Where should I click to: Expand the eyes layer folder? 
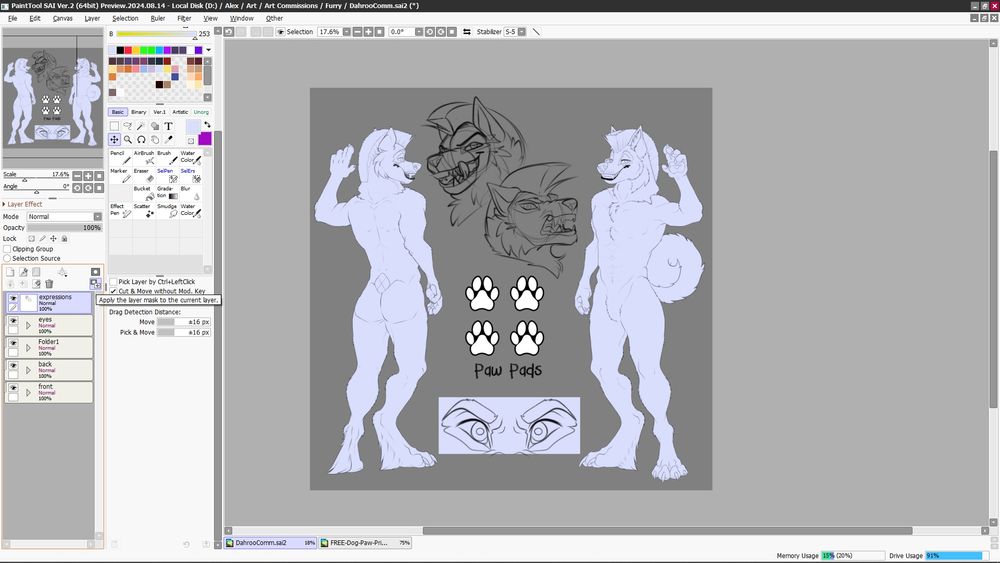pos(28,325)
